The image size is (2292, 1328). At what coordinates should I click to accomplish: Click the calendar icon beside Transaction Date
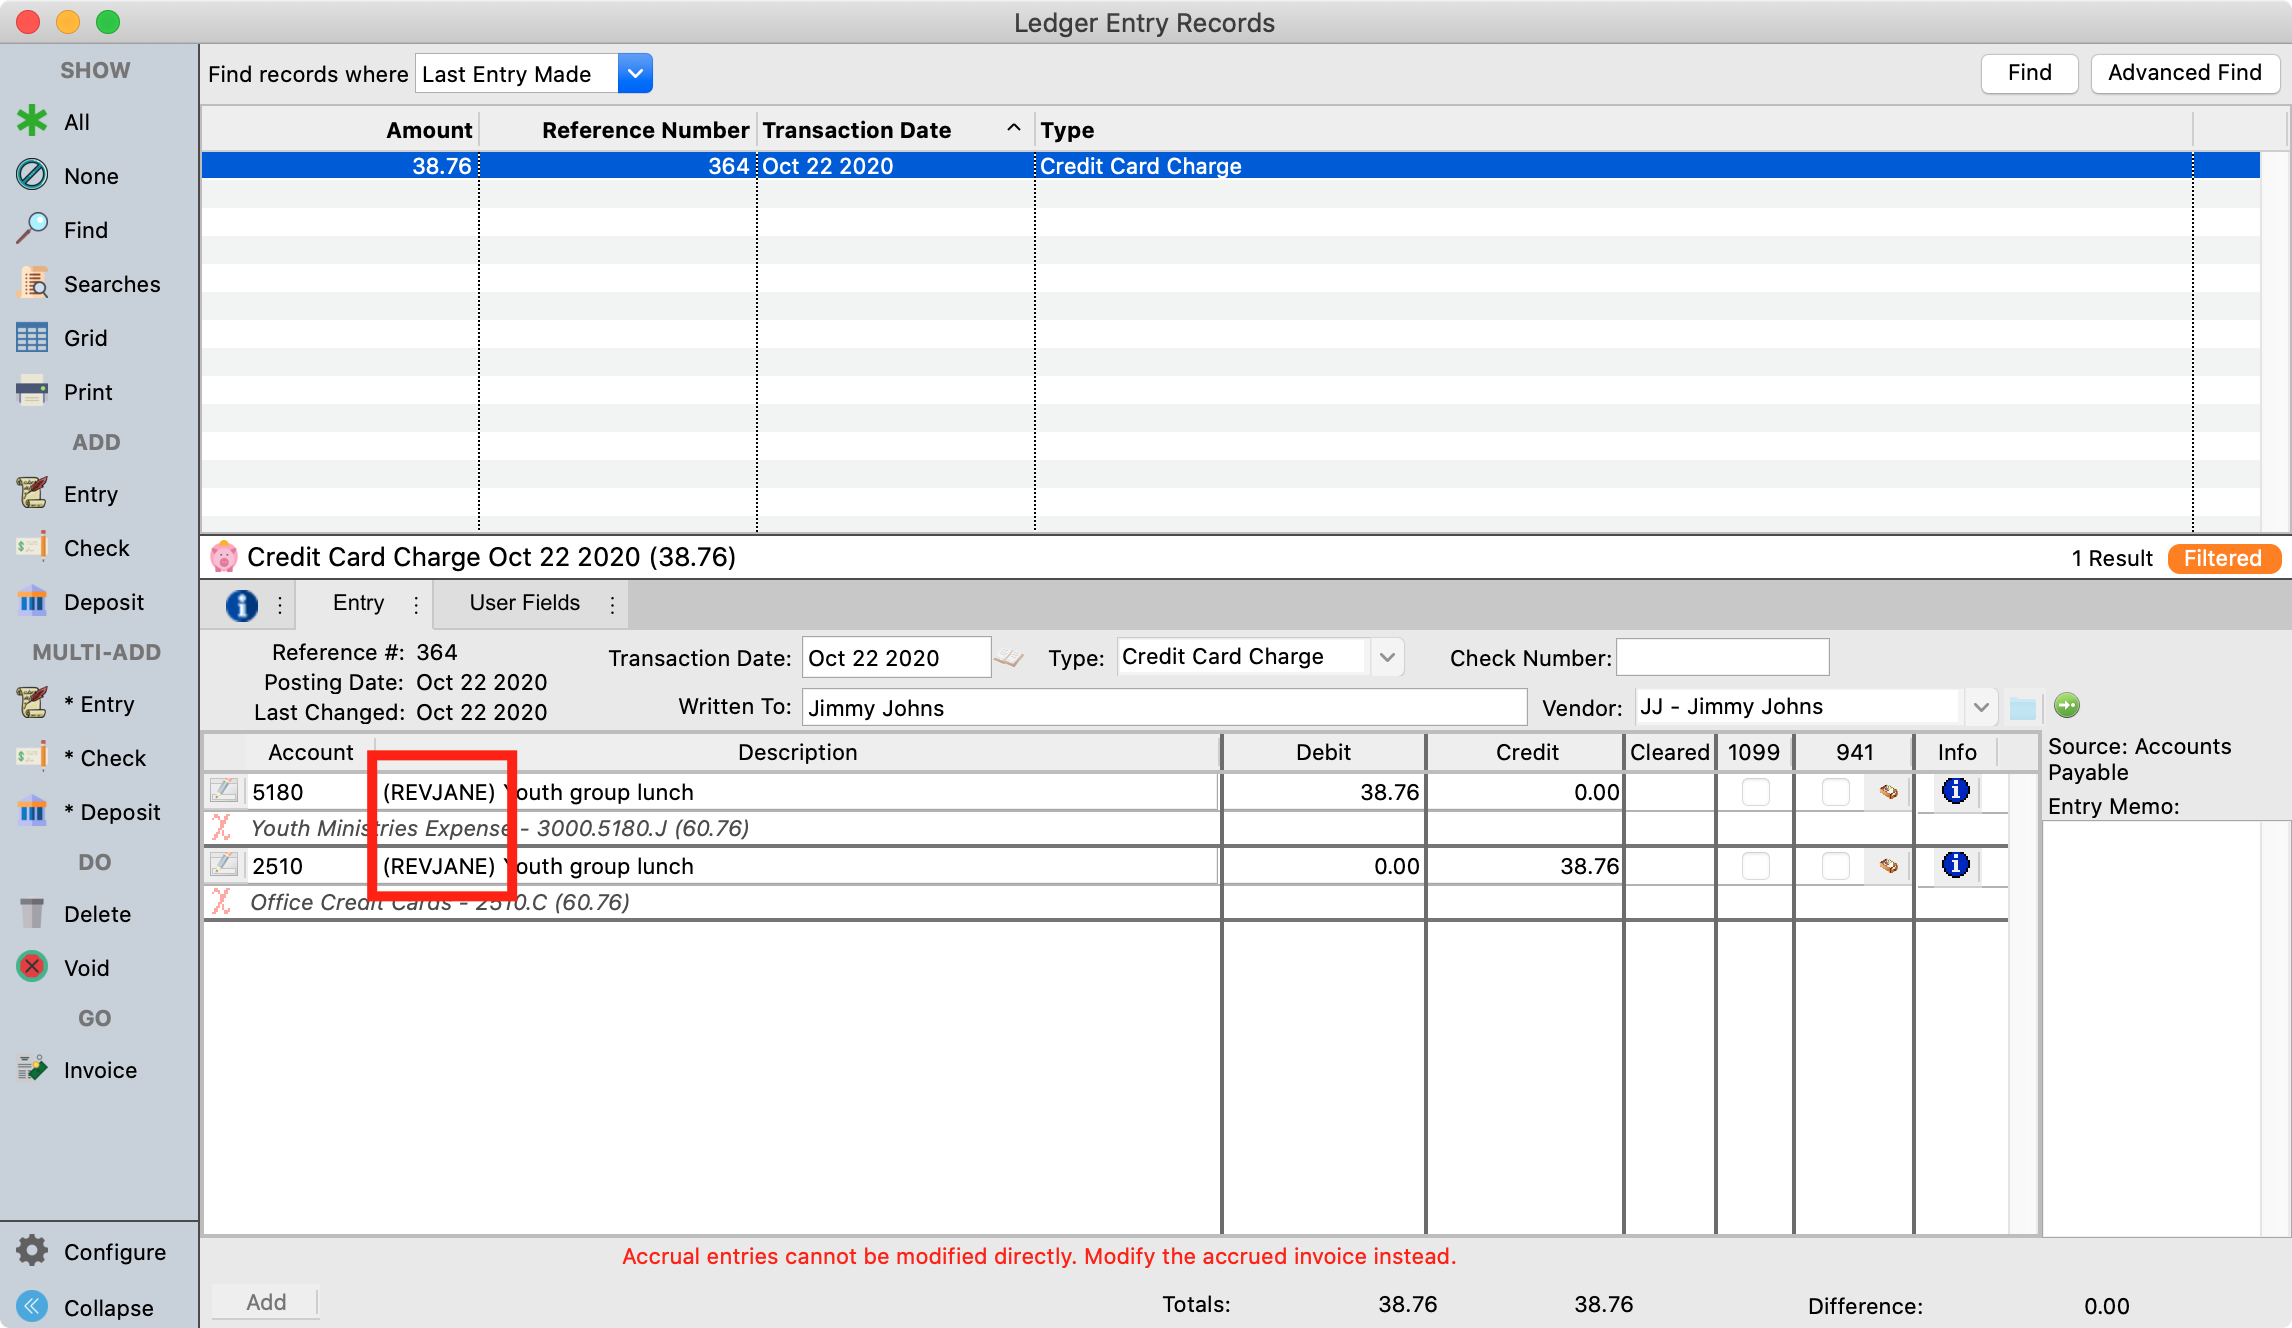point(1010,658)
